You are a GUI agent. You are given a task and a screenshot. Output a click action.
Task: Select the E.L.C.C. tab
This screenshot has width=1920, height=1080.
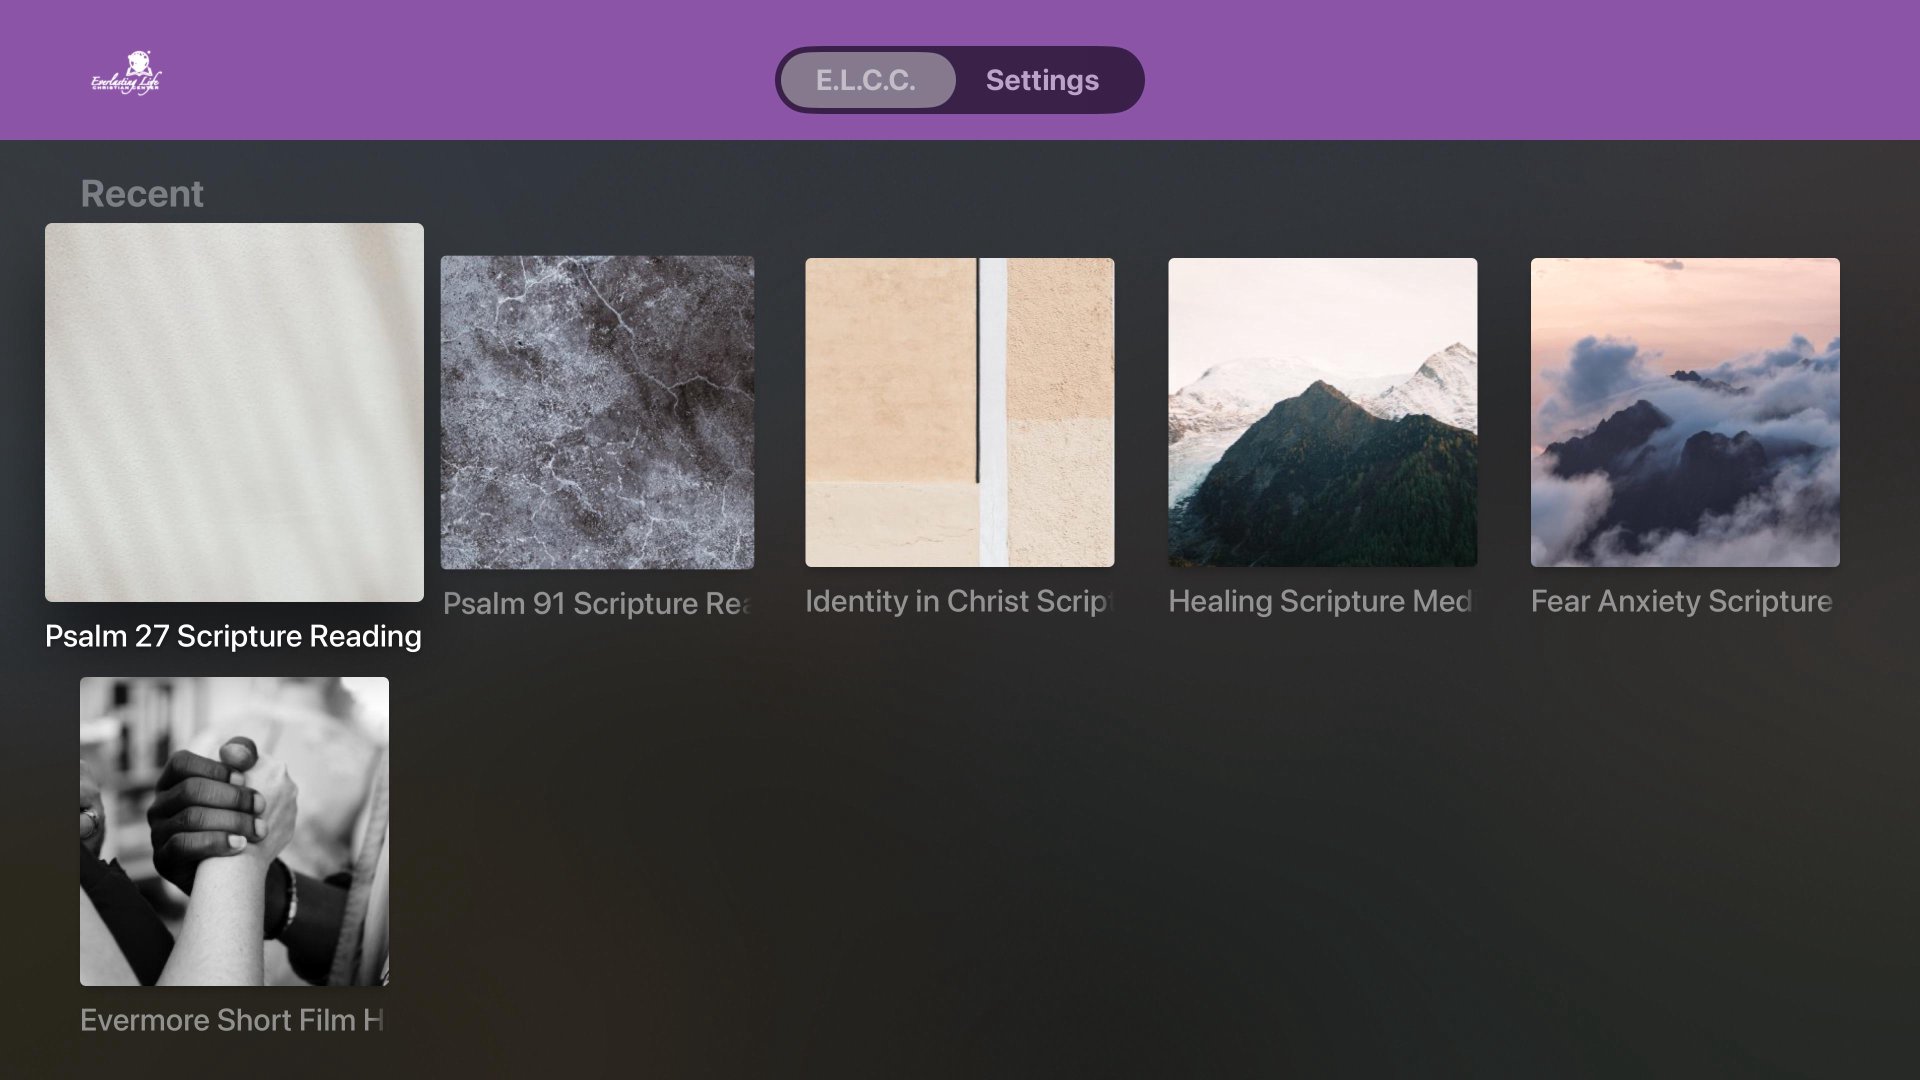pos(866,80)
